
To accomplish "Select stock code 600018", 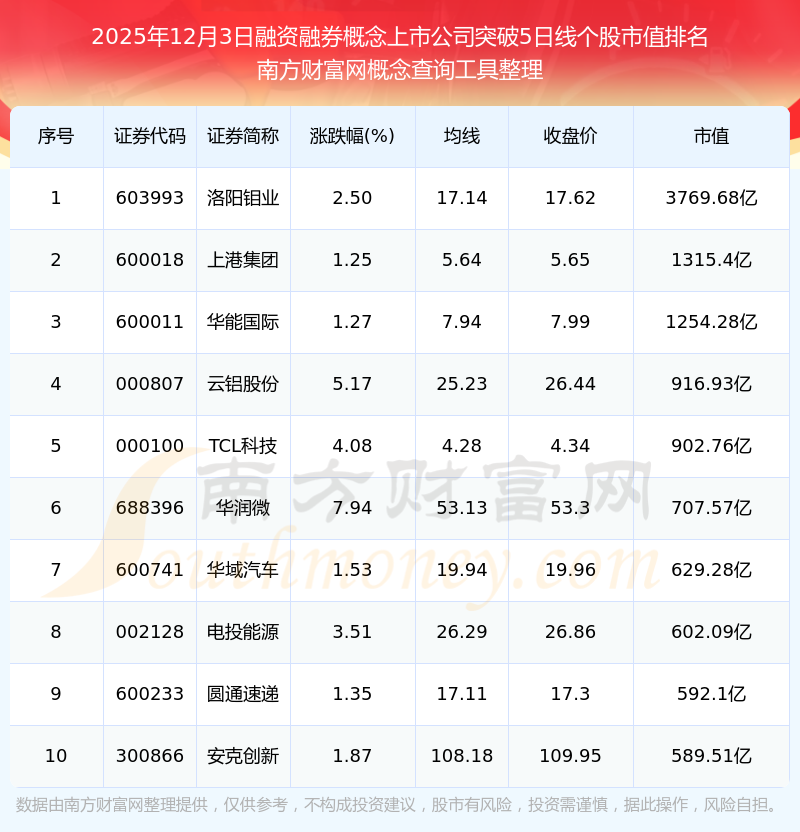I will point(150,260).
